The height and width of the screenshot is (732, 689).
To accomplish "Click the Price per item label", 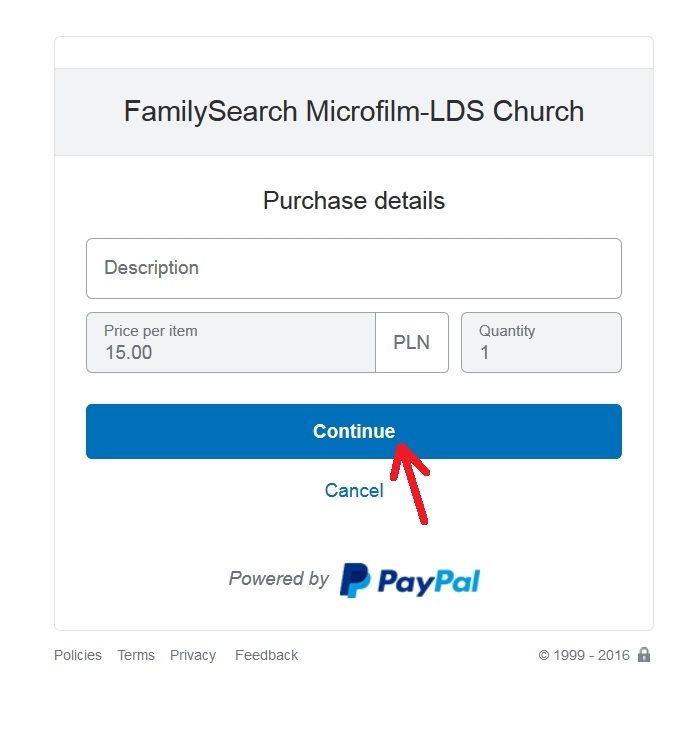I will (151, 331).
